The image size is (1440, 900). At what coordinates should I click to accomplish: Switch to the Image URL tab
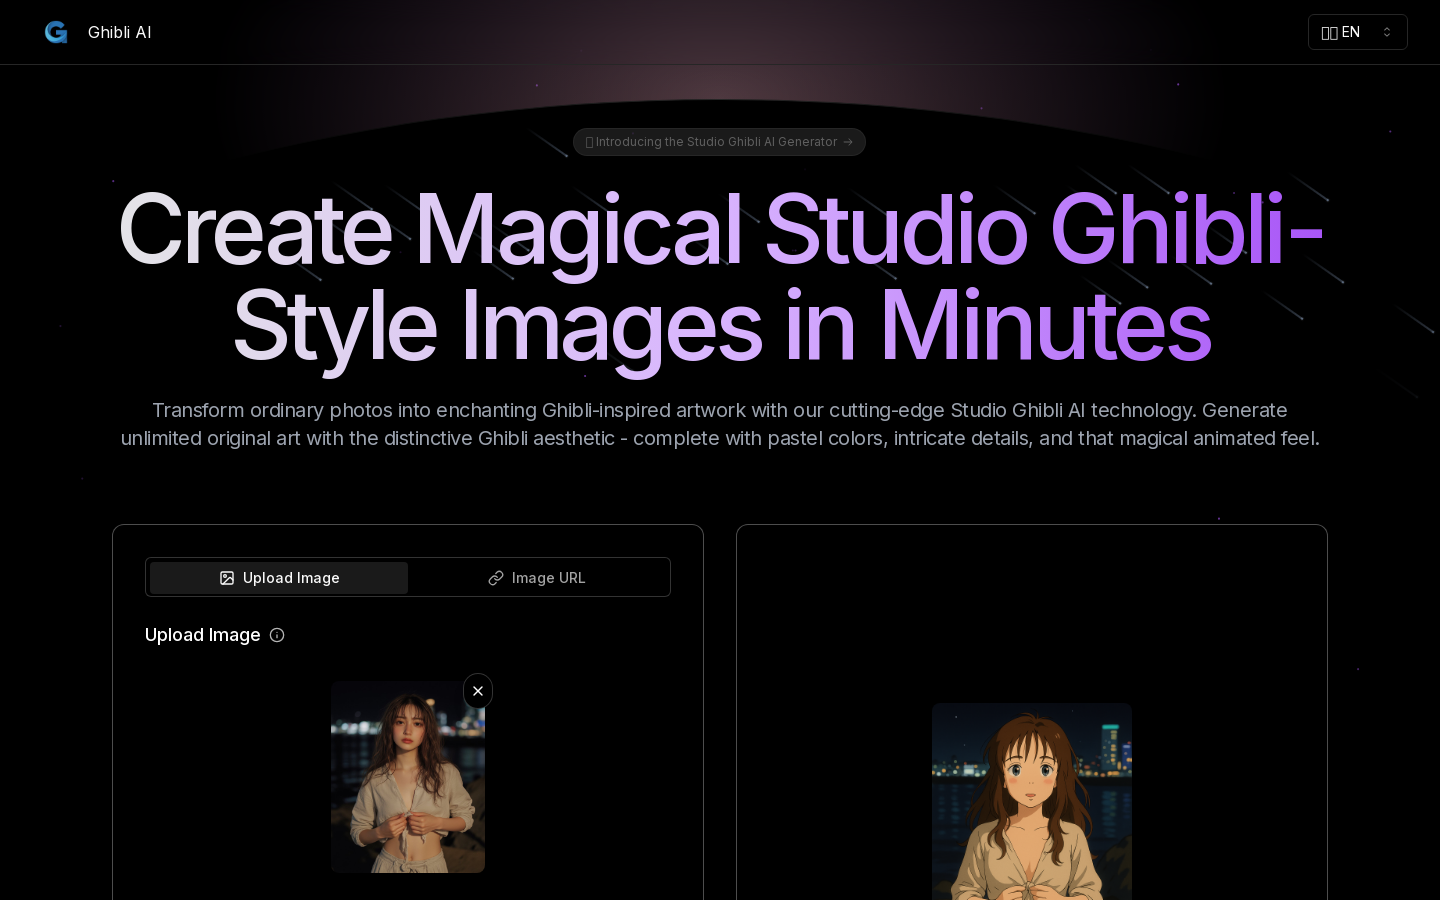pyautogui.click(x=537, y=578)
